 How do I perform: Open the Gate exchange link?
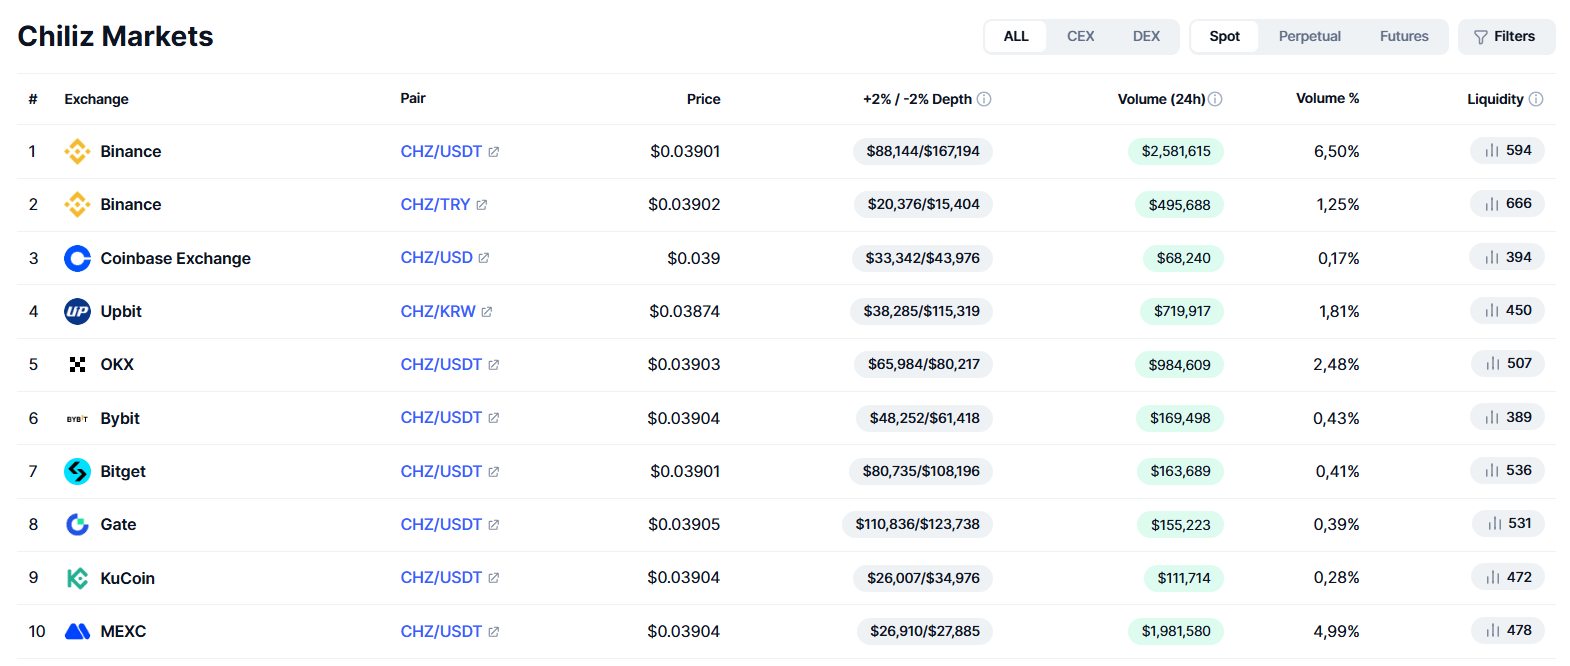(x=118, y=524)
